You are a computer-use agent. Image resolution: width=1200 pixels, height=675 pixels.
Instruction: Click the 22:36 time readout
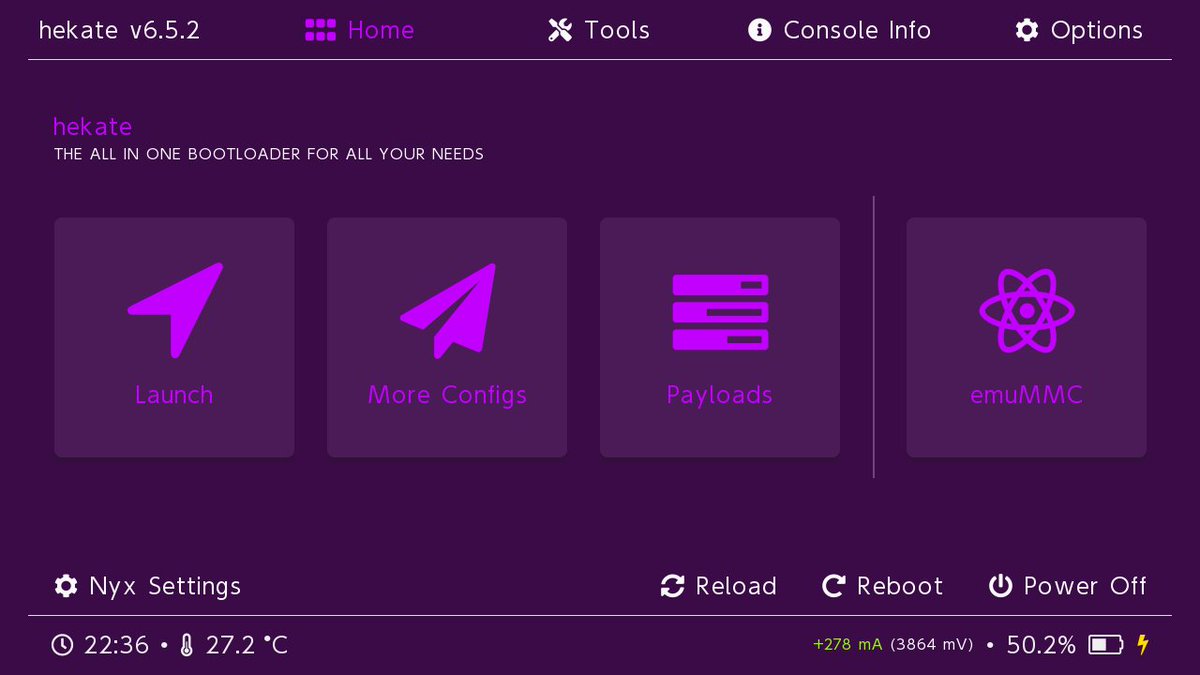coord(116,645)
